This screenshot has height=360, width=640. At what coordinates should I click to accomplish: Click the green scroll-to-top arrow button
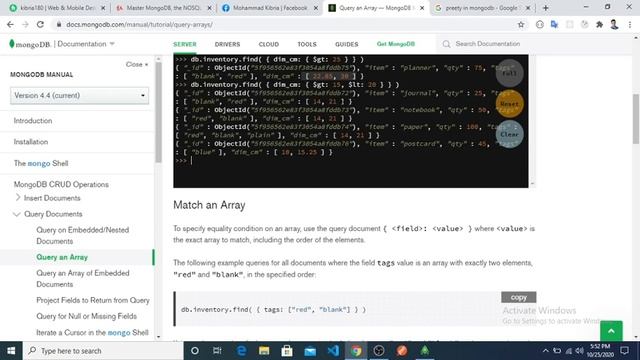tap(611, 331)
